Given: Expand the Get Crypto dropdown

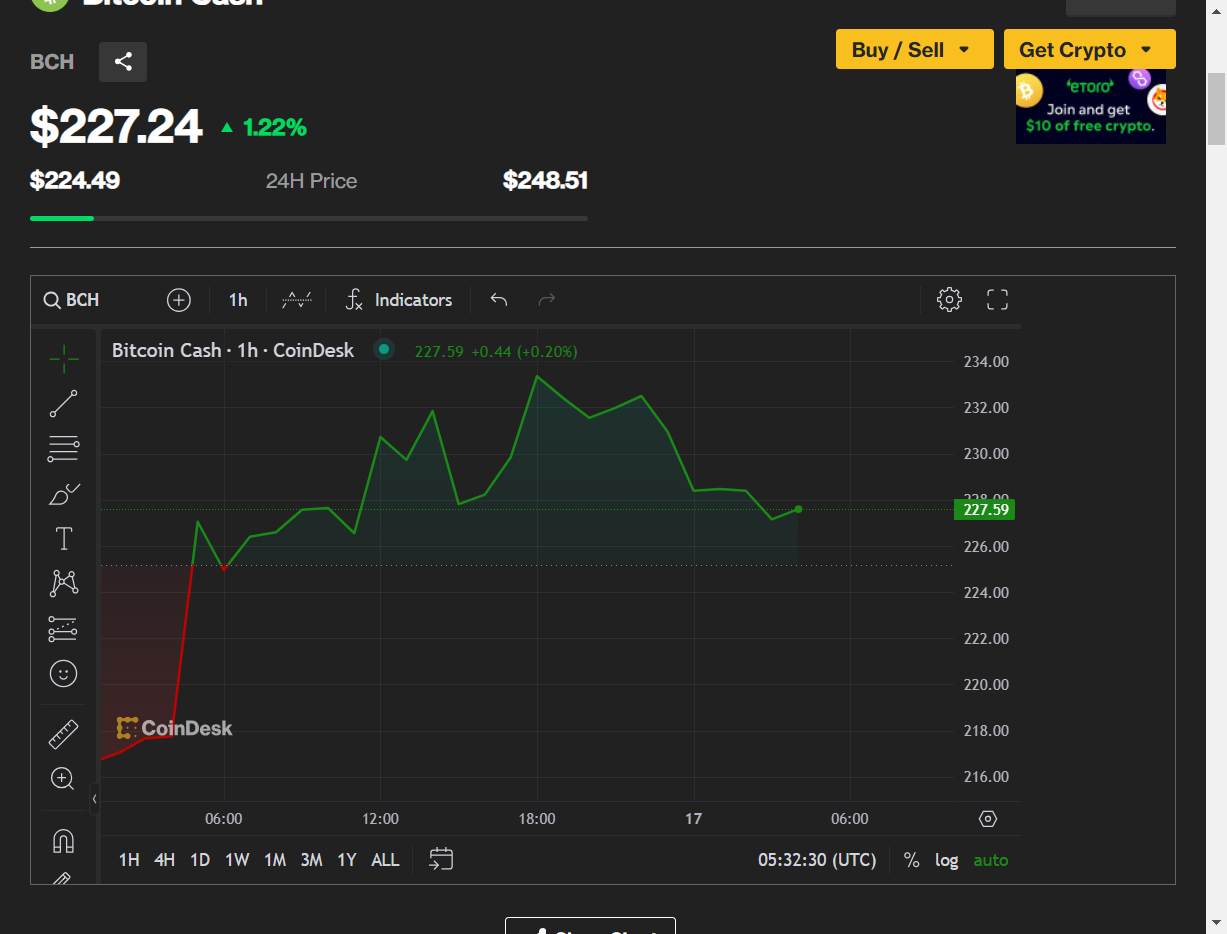Looking at the screenshot, I should pos(1089,49).
